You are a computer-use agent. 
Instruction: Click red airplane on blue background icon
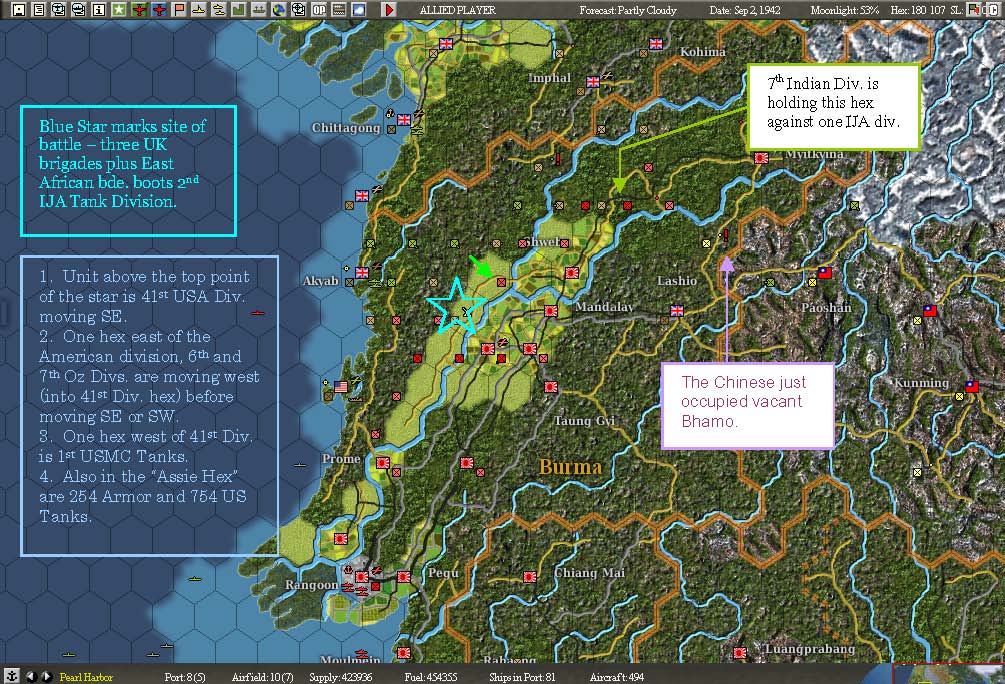coord(159,10)
